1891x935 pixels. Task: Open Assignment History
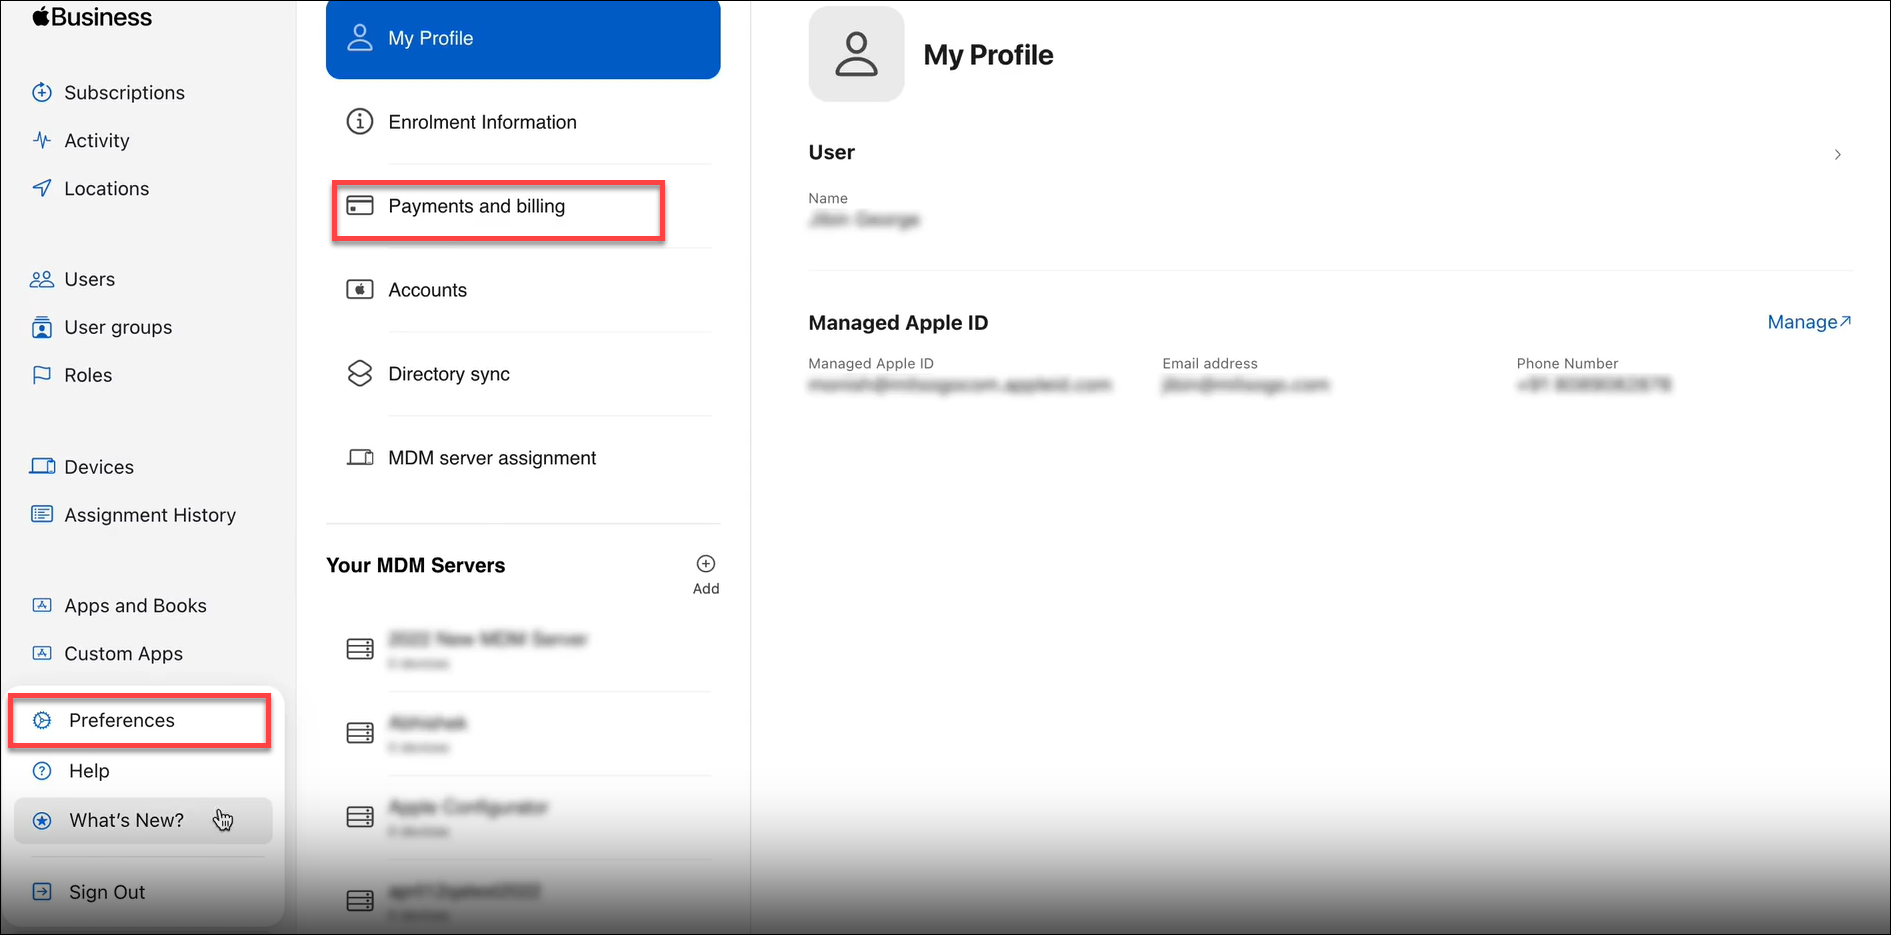[x=150, y=515]
